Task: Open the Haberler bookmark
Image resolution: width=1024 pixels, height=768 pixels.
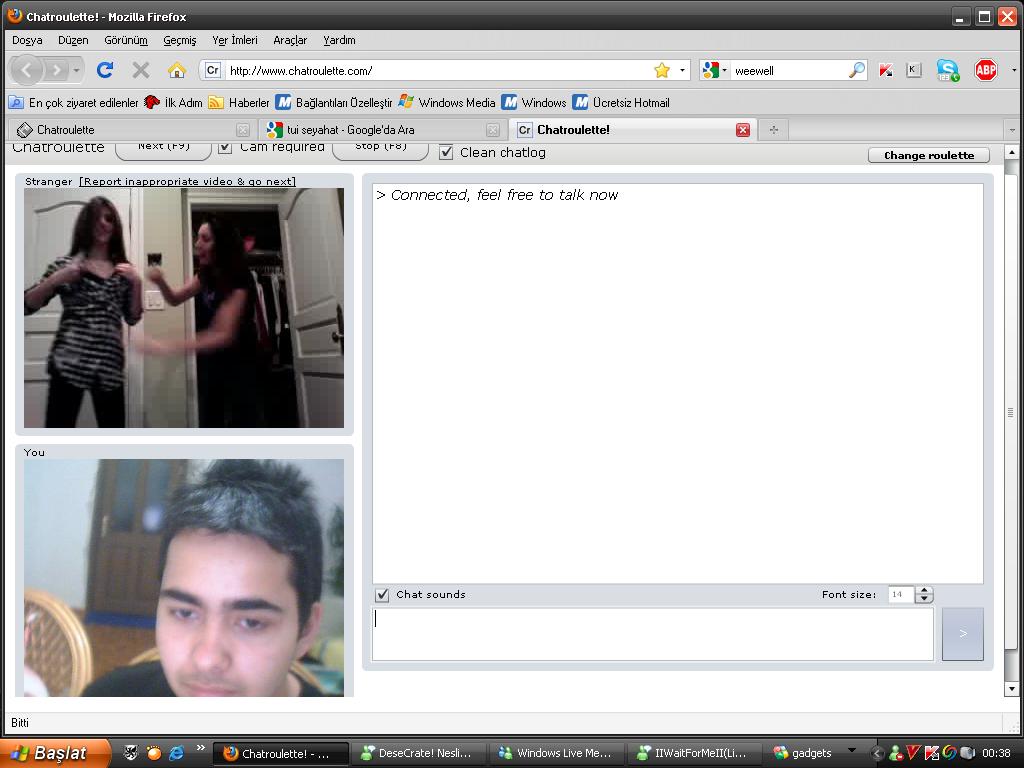Action: (239, 103)
